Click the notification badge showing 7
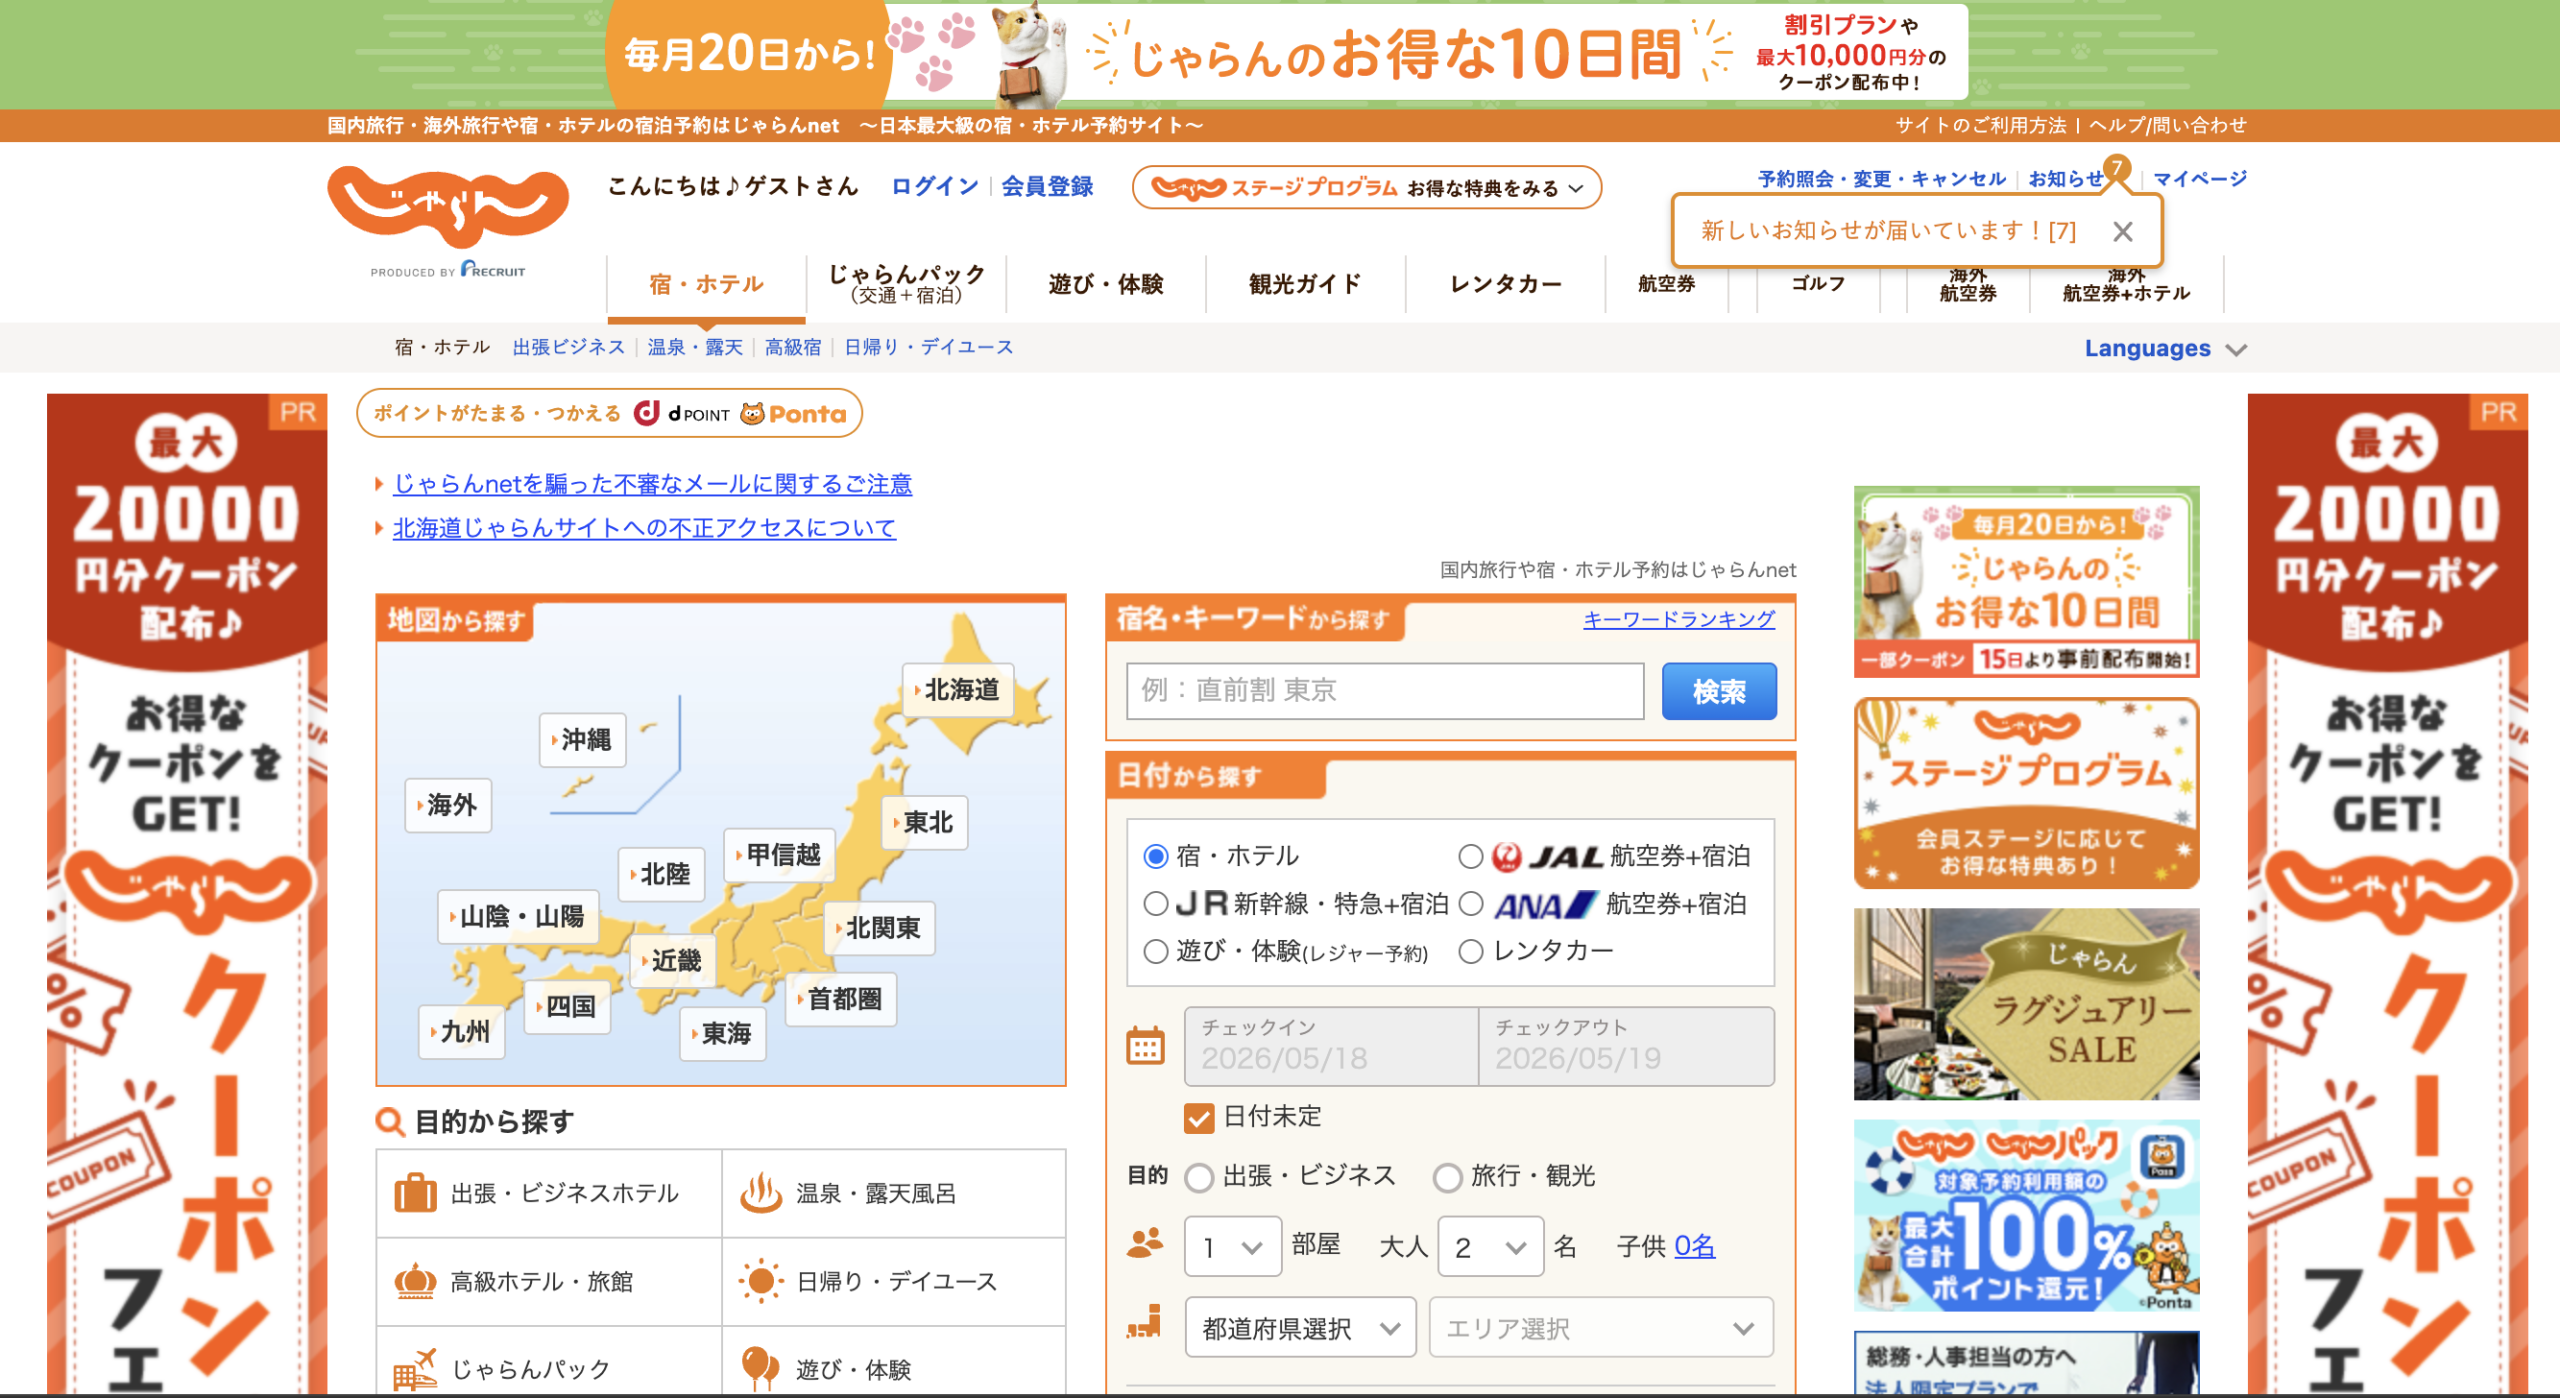 (2117, 168)
